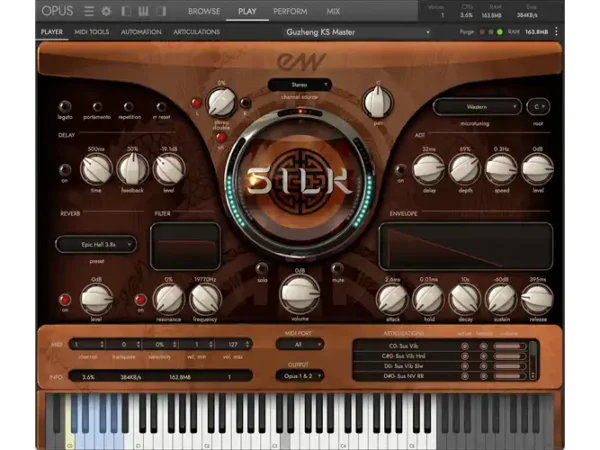Screen dimensions: 600x450
Task: Toggle the stereo double on button
Action: tap(221, 137)
